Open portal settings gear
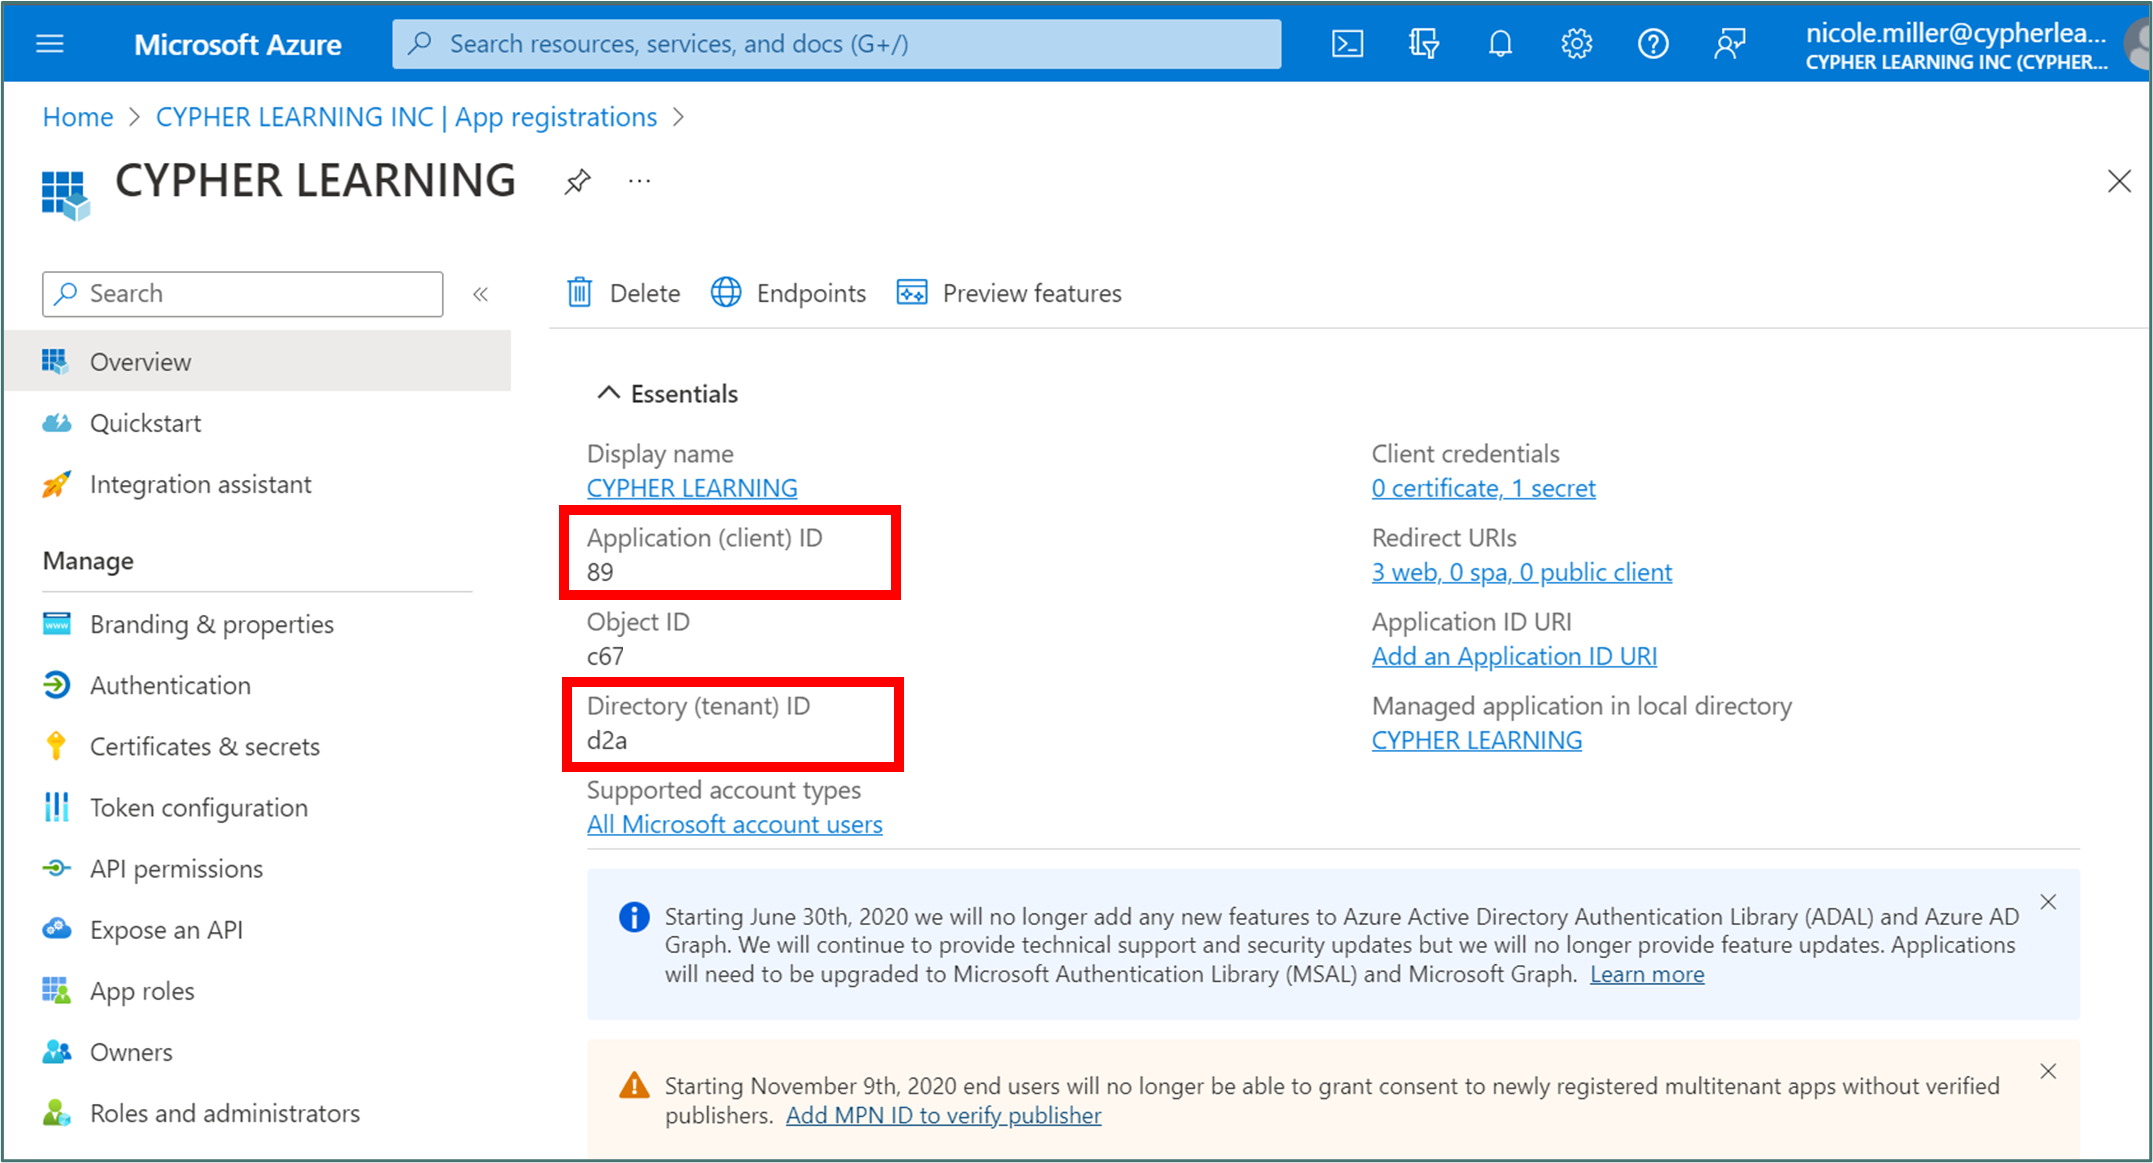 (1576, 44)
